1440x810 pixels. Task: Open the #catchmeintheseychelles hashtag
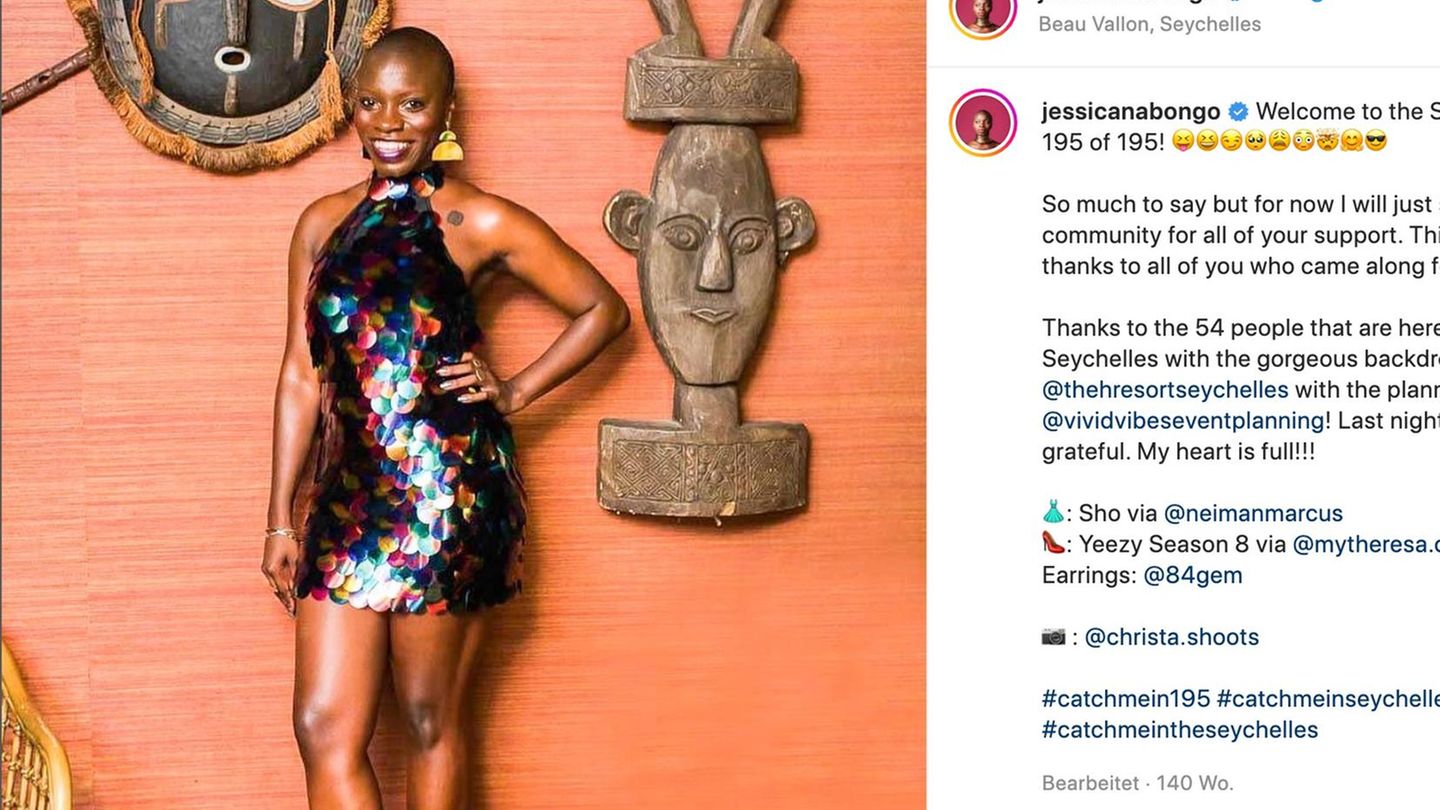(x=1180, y=729)
